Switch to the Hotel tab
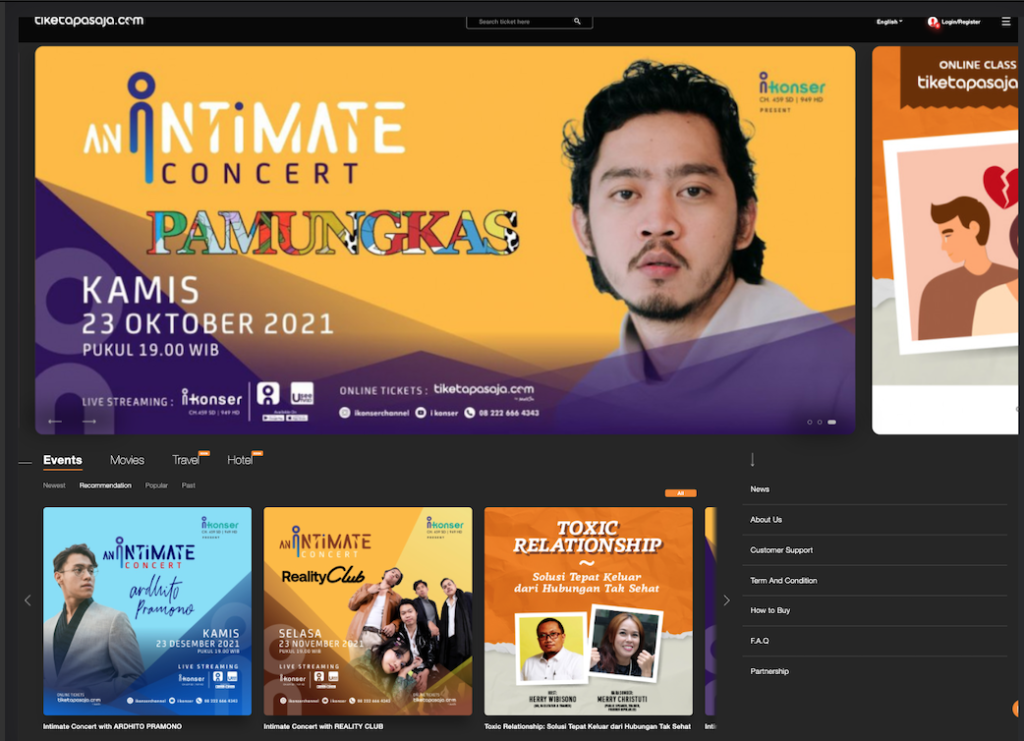The image size is (1024, 741). [240, 460]
